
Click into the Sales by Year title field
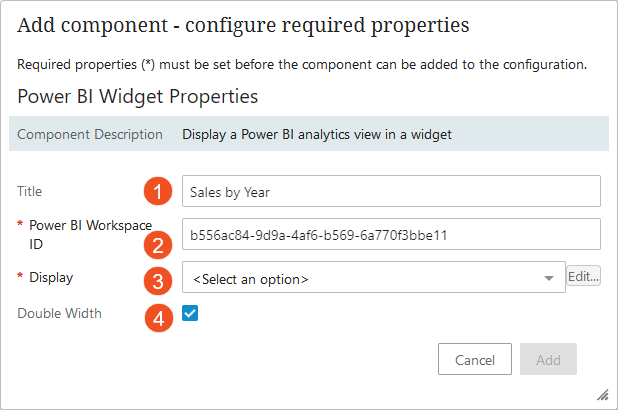click(x=390, y=191)
